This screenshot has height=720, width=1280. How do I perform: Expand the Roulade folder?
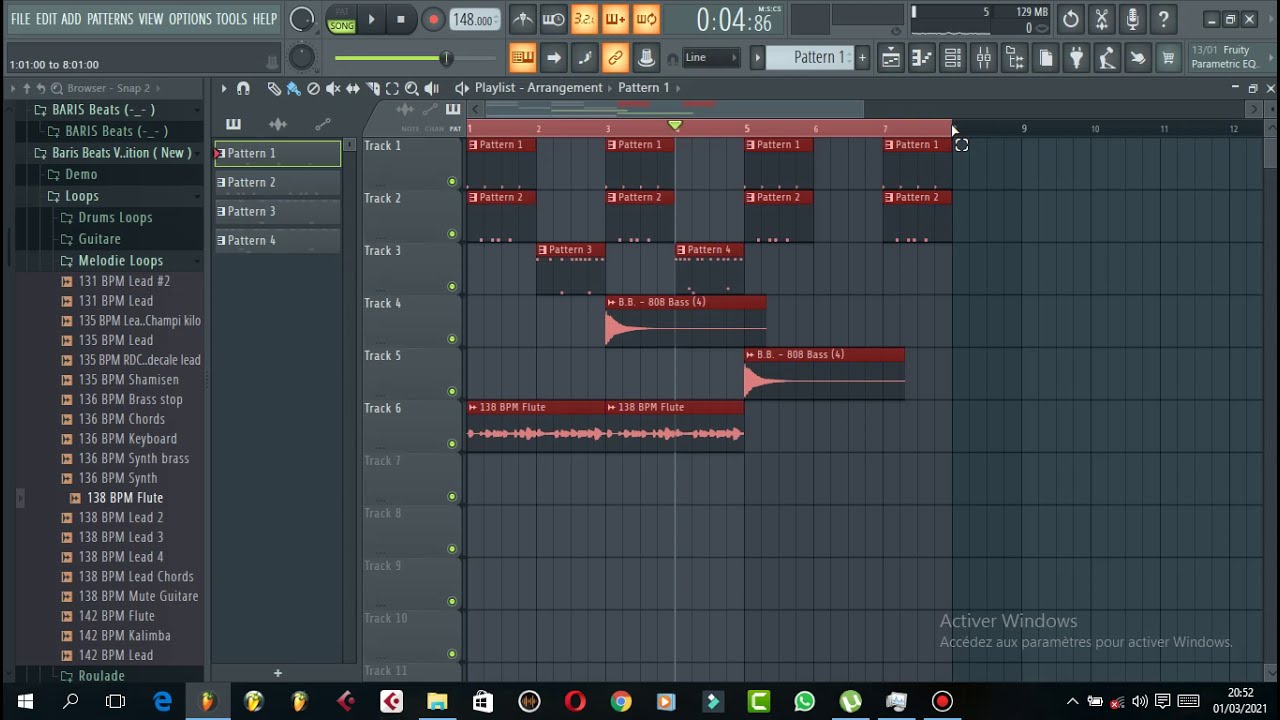click(x=101, y=676)
